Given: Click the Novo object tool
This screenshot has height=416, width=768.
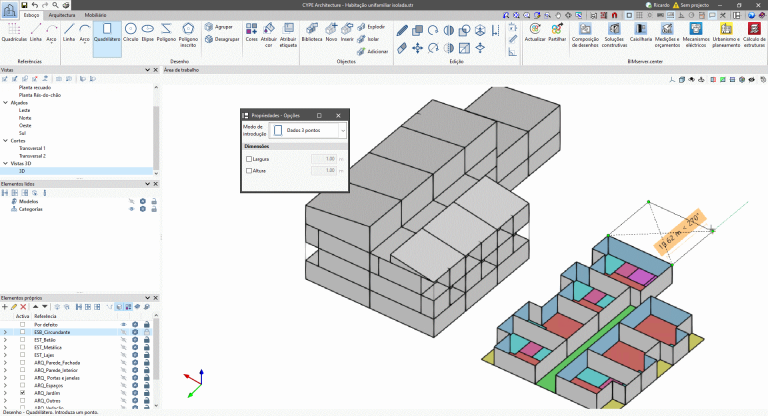Looking at the screenshot, I should coord(331,32).
